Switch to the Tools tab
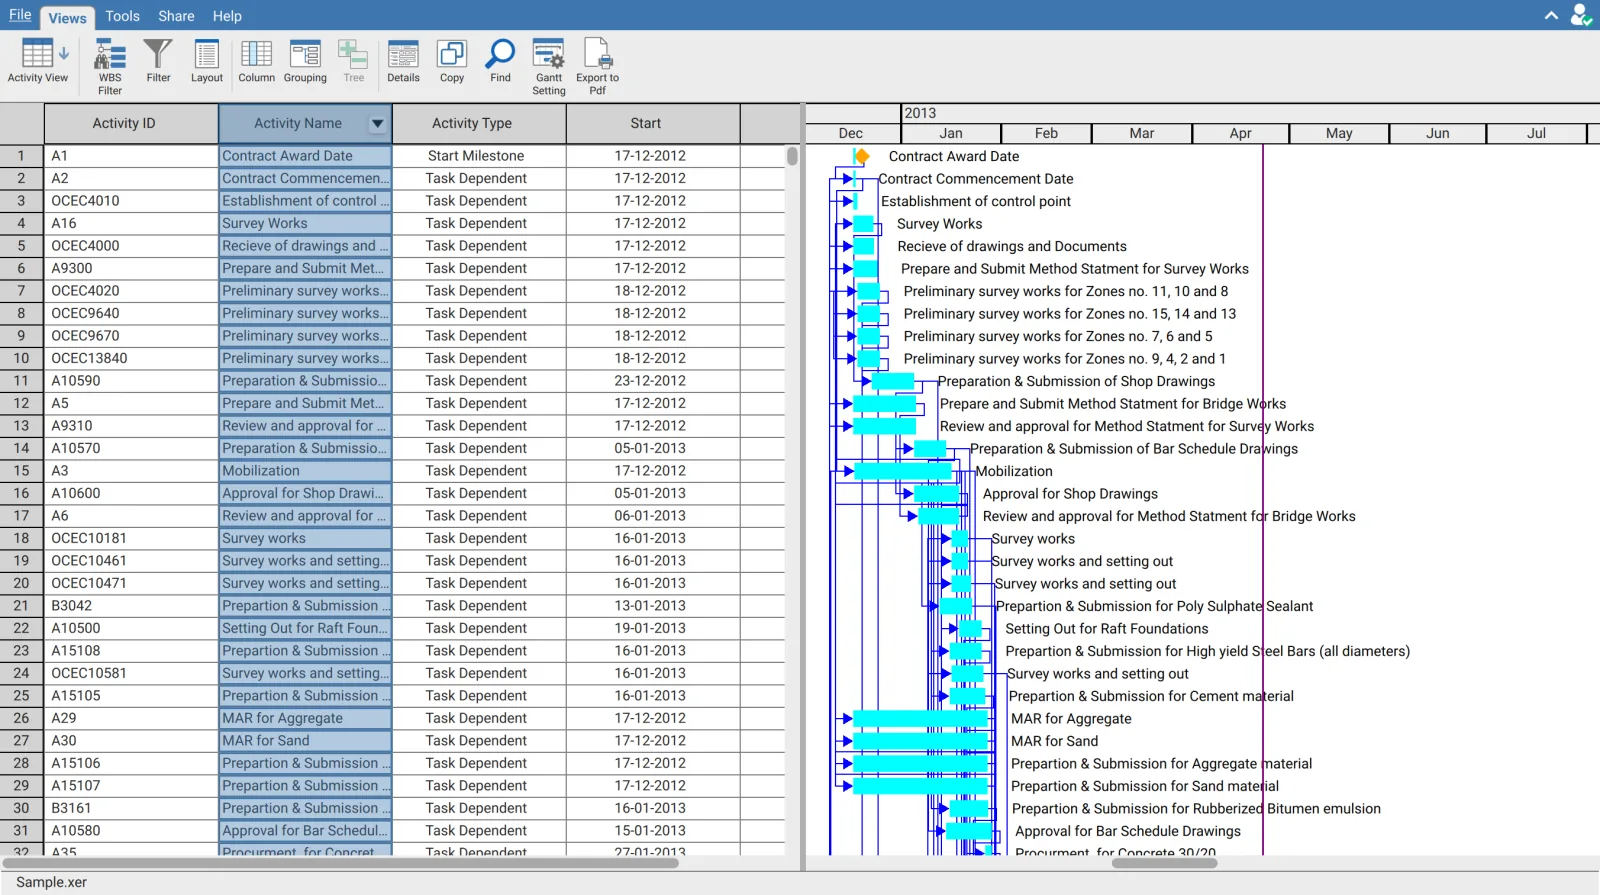The width and height of the screenshot is (1600, 895). pyautogui.click(x=122, y=16)
